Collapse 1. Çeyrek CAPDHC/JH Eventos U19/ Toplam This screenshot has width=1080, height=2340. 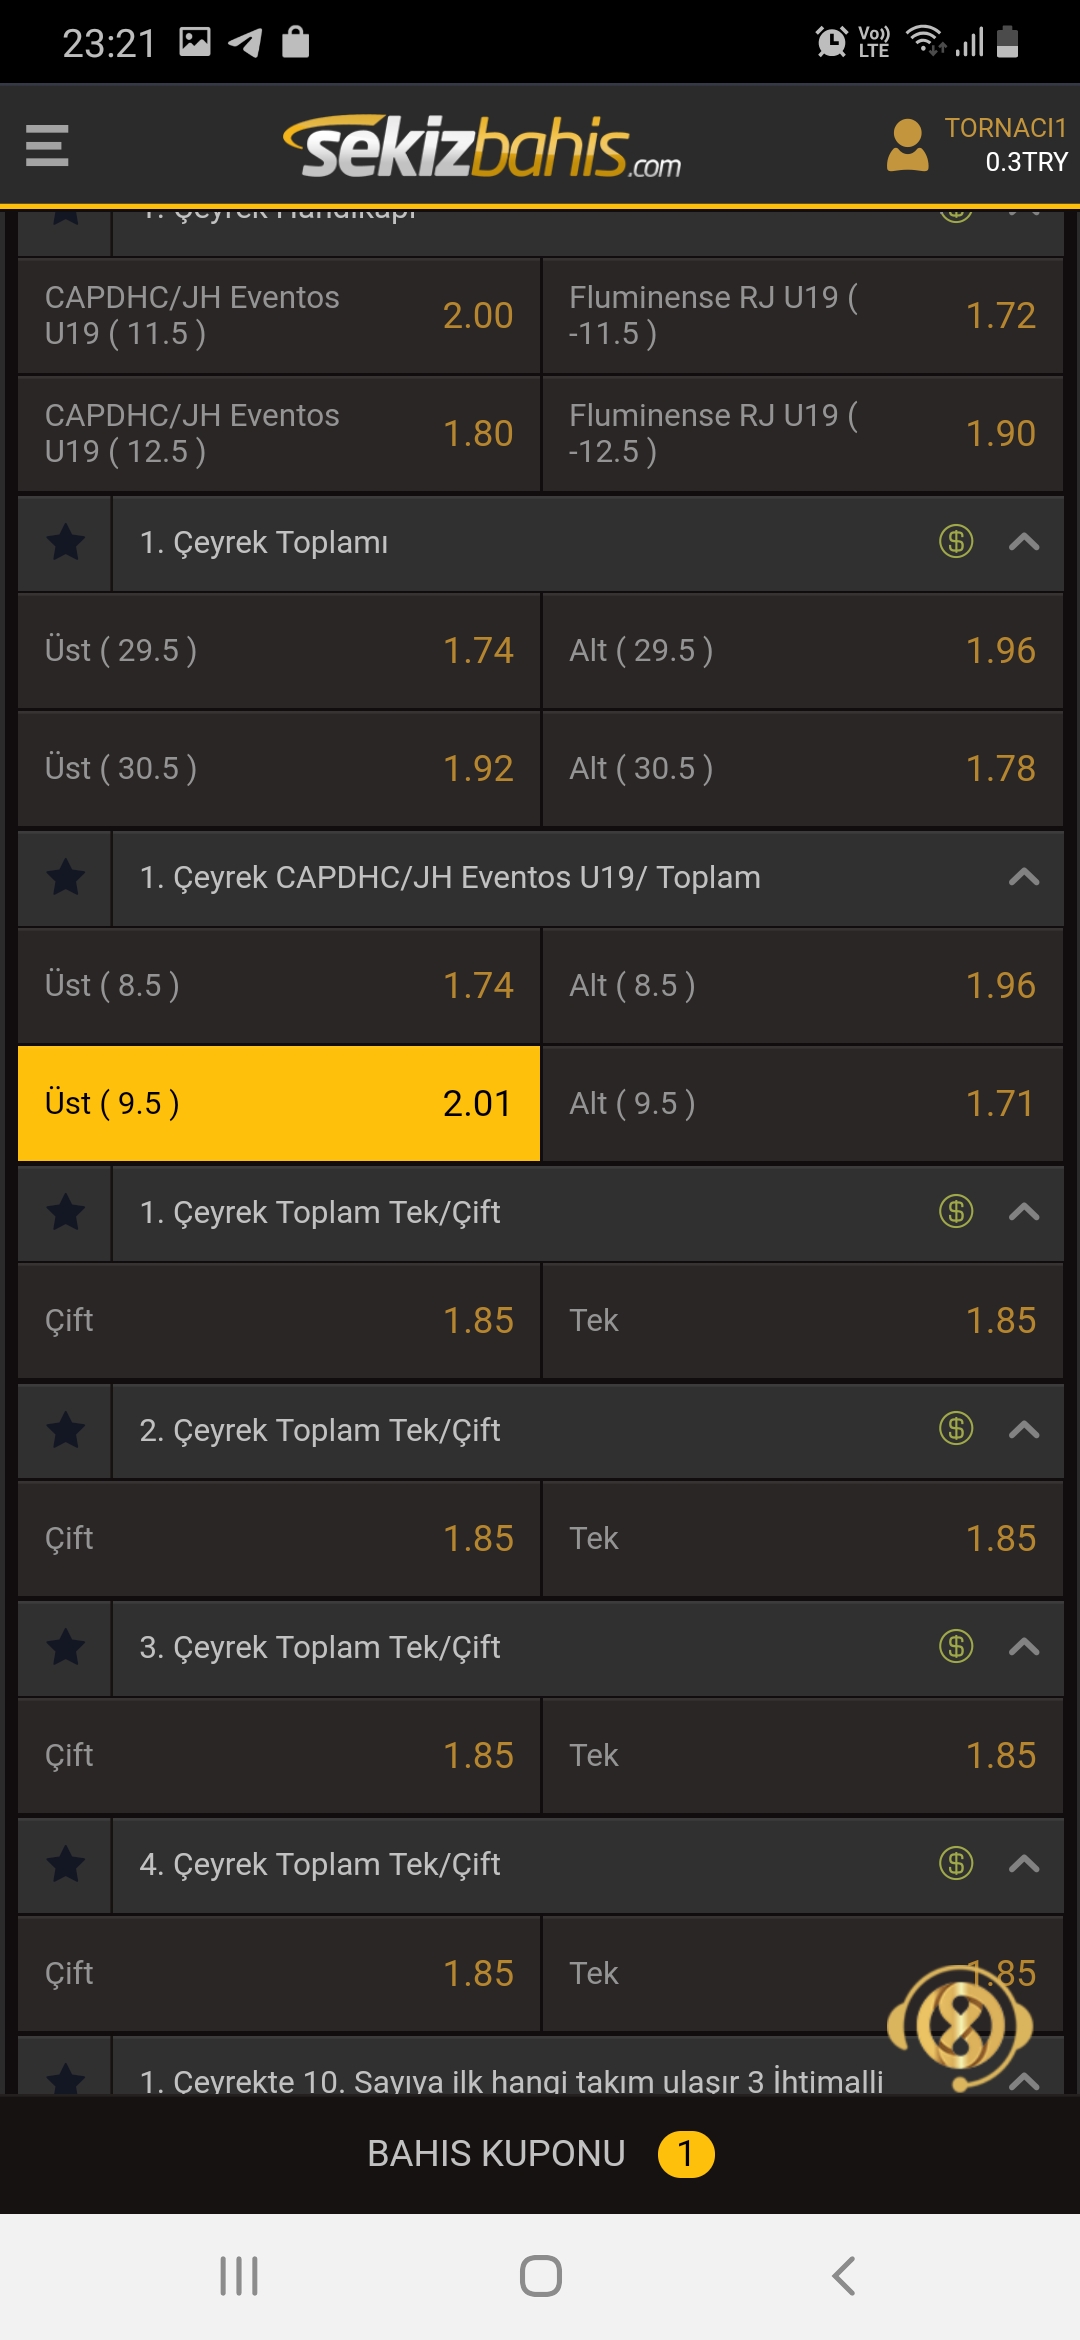[1024, 877]
